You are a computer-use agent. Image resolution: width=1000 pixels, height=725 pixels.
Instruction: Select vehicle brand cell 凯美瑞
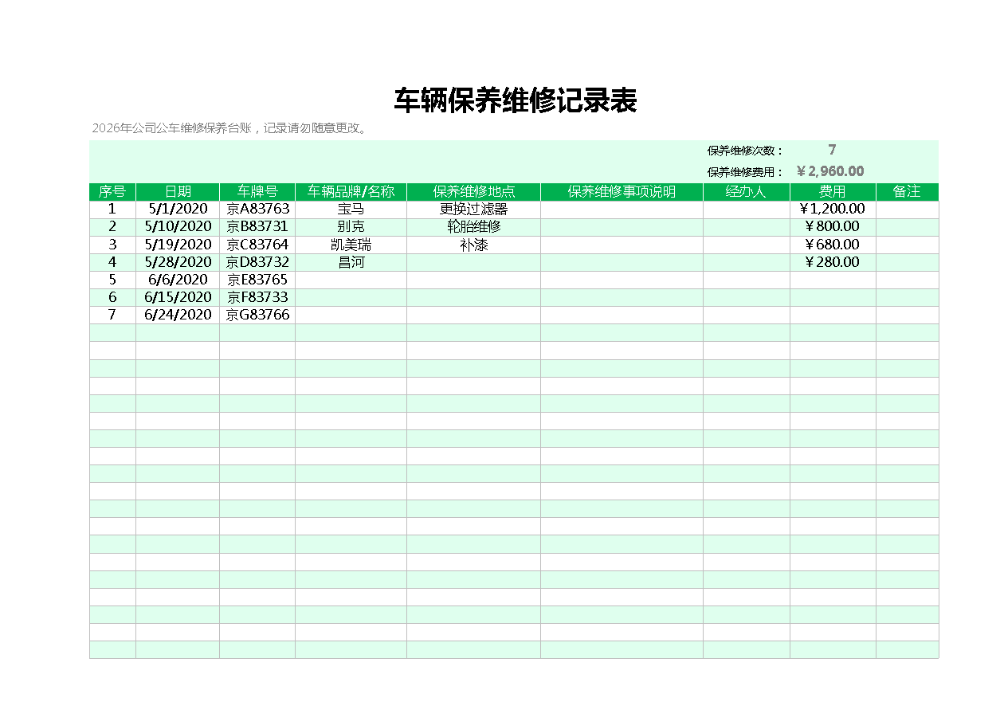351,245
